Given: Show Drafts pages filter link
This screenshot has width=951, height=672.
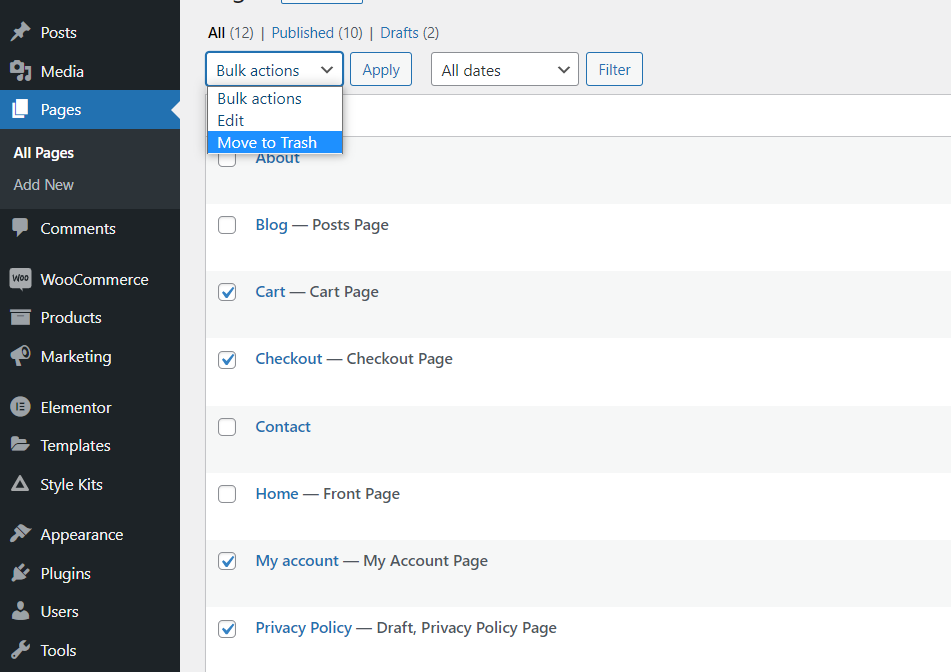Looking at the screenshot, I should 399,33.
